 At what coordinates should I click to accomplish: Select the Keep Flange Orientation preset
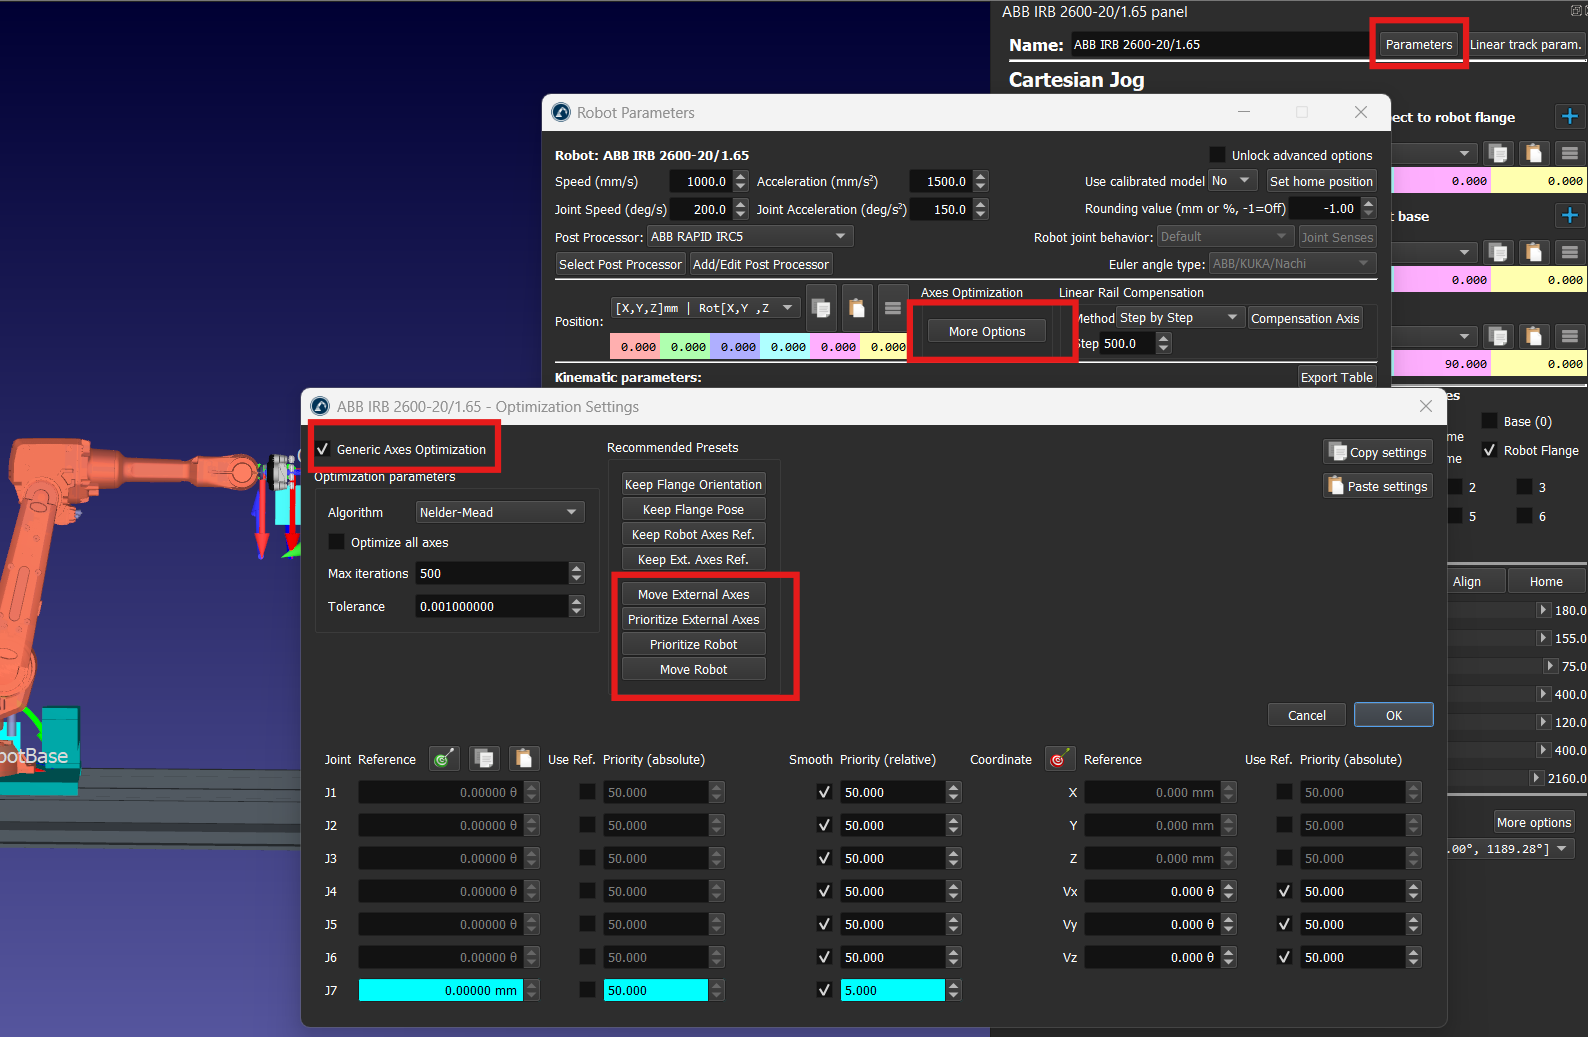click(x=693, y=485)
